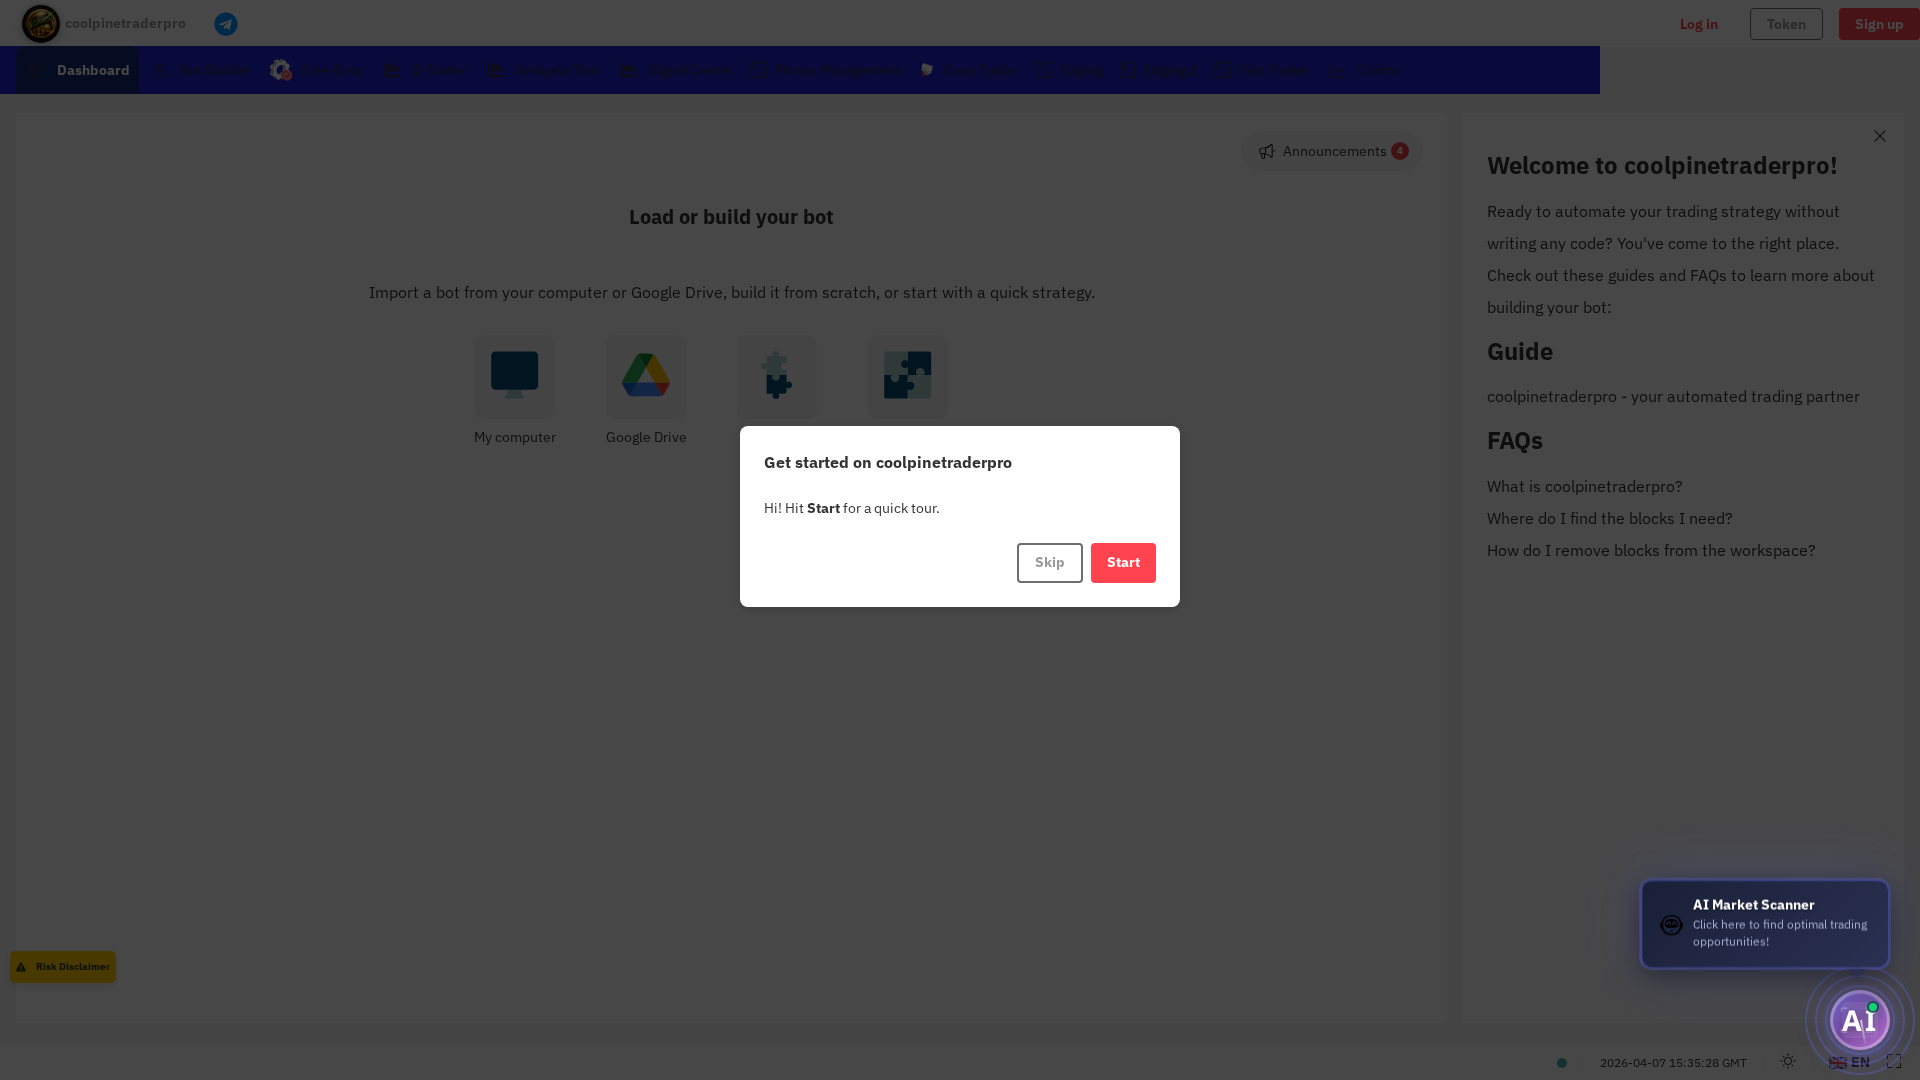Import bot from My computer icon
Screen dimensions: 1920x1080
click(514, 376)
